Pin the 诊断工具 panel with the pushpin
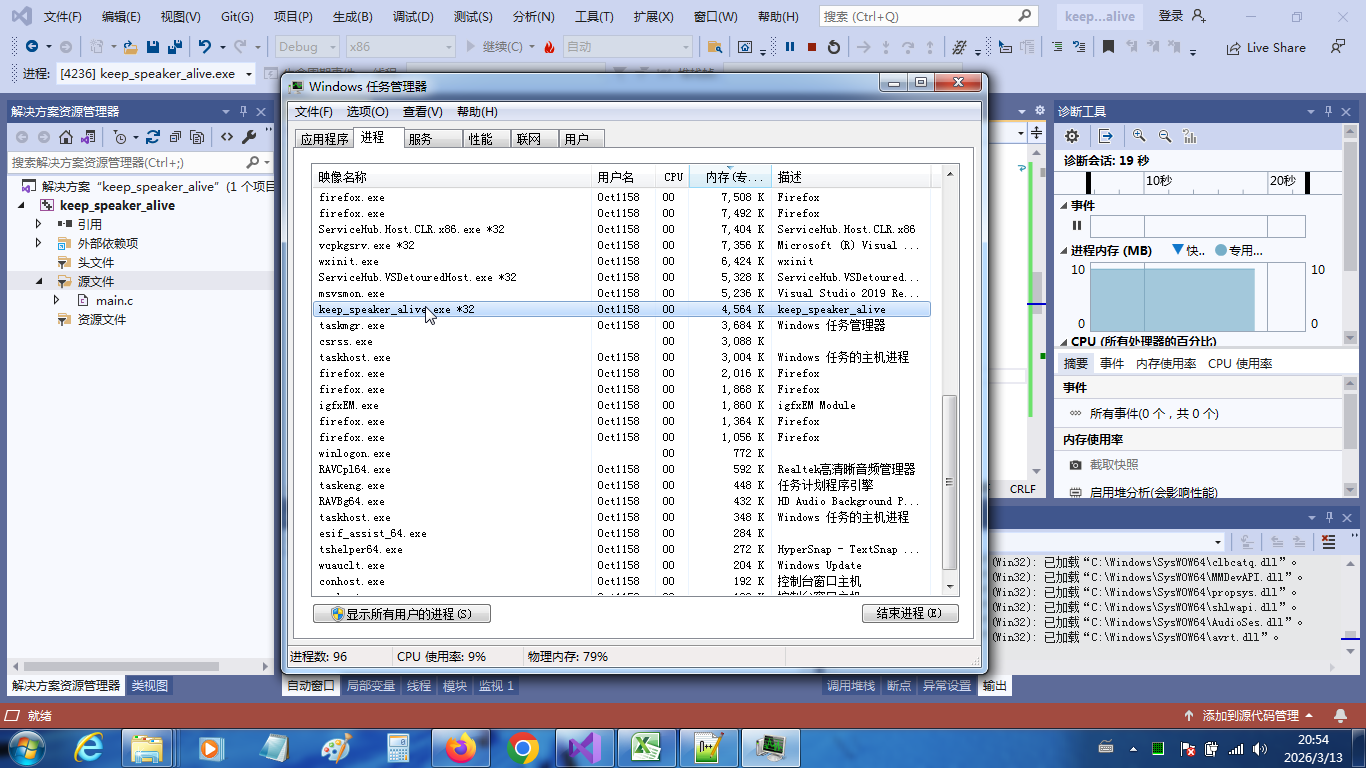Viewport: 1366px width, 768px height. [1328, 112]
